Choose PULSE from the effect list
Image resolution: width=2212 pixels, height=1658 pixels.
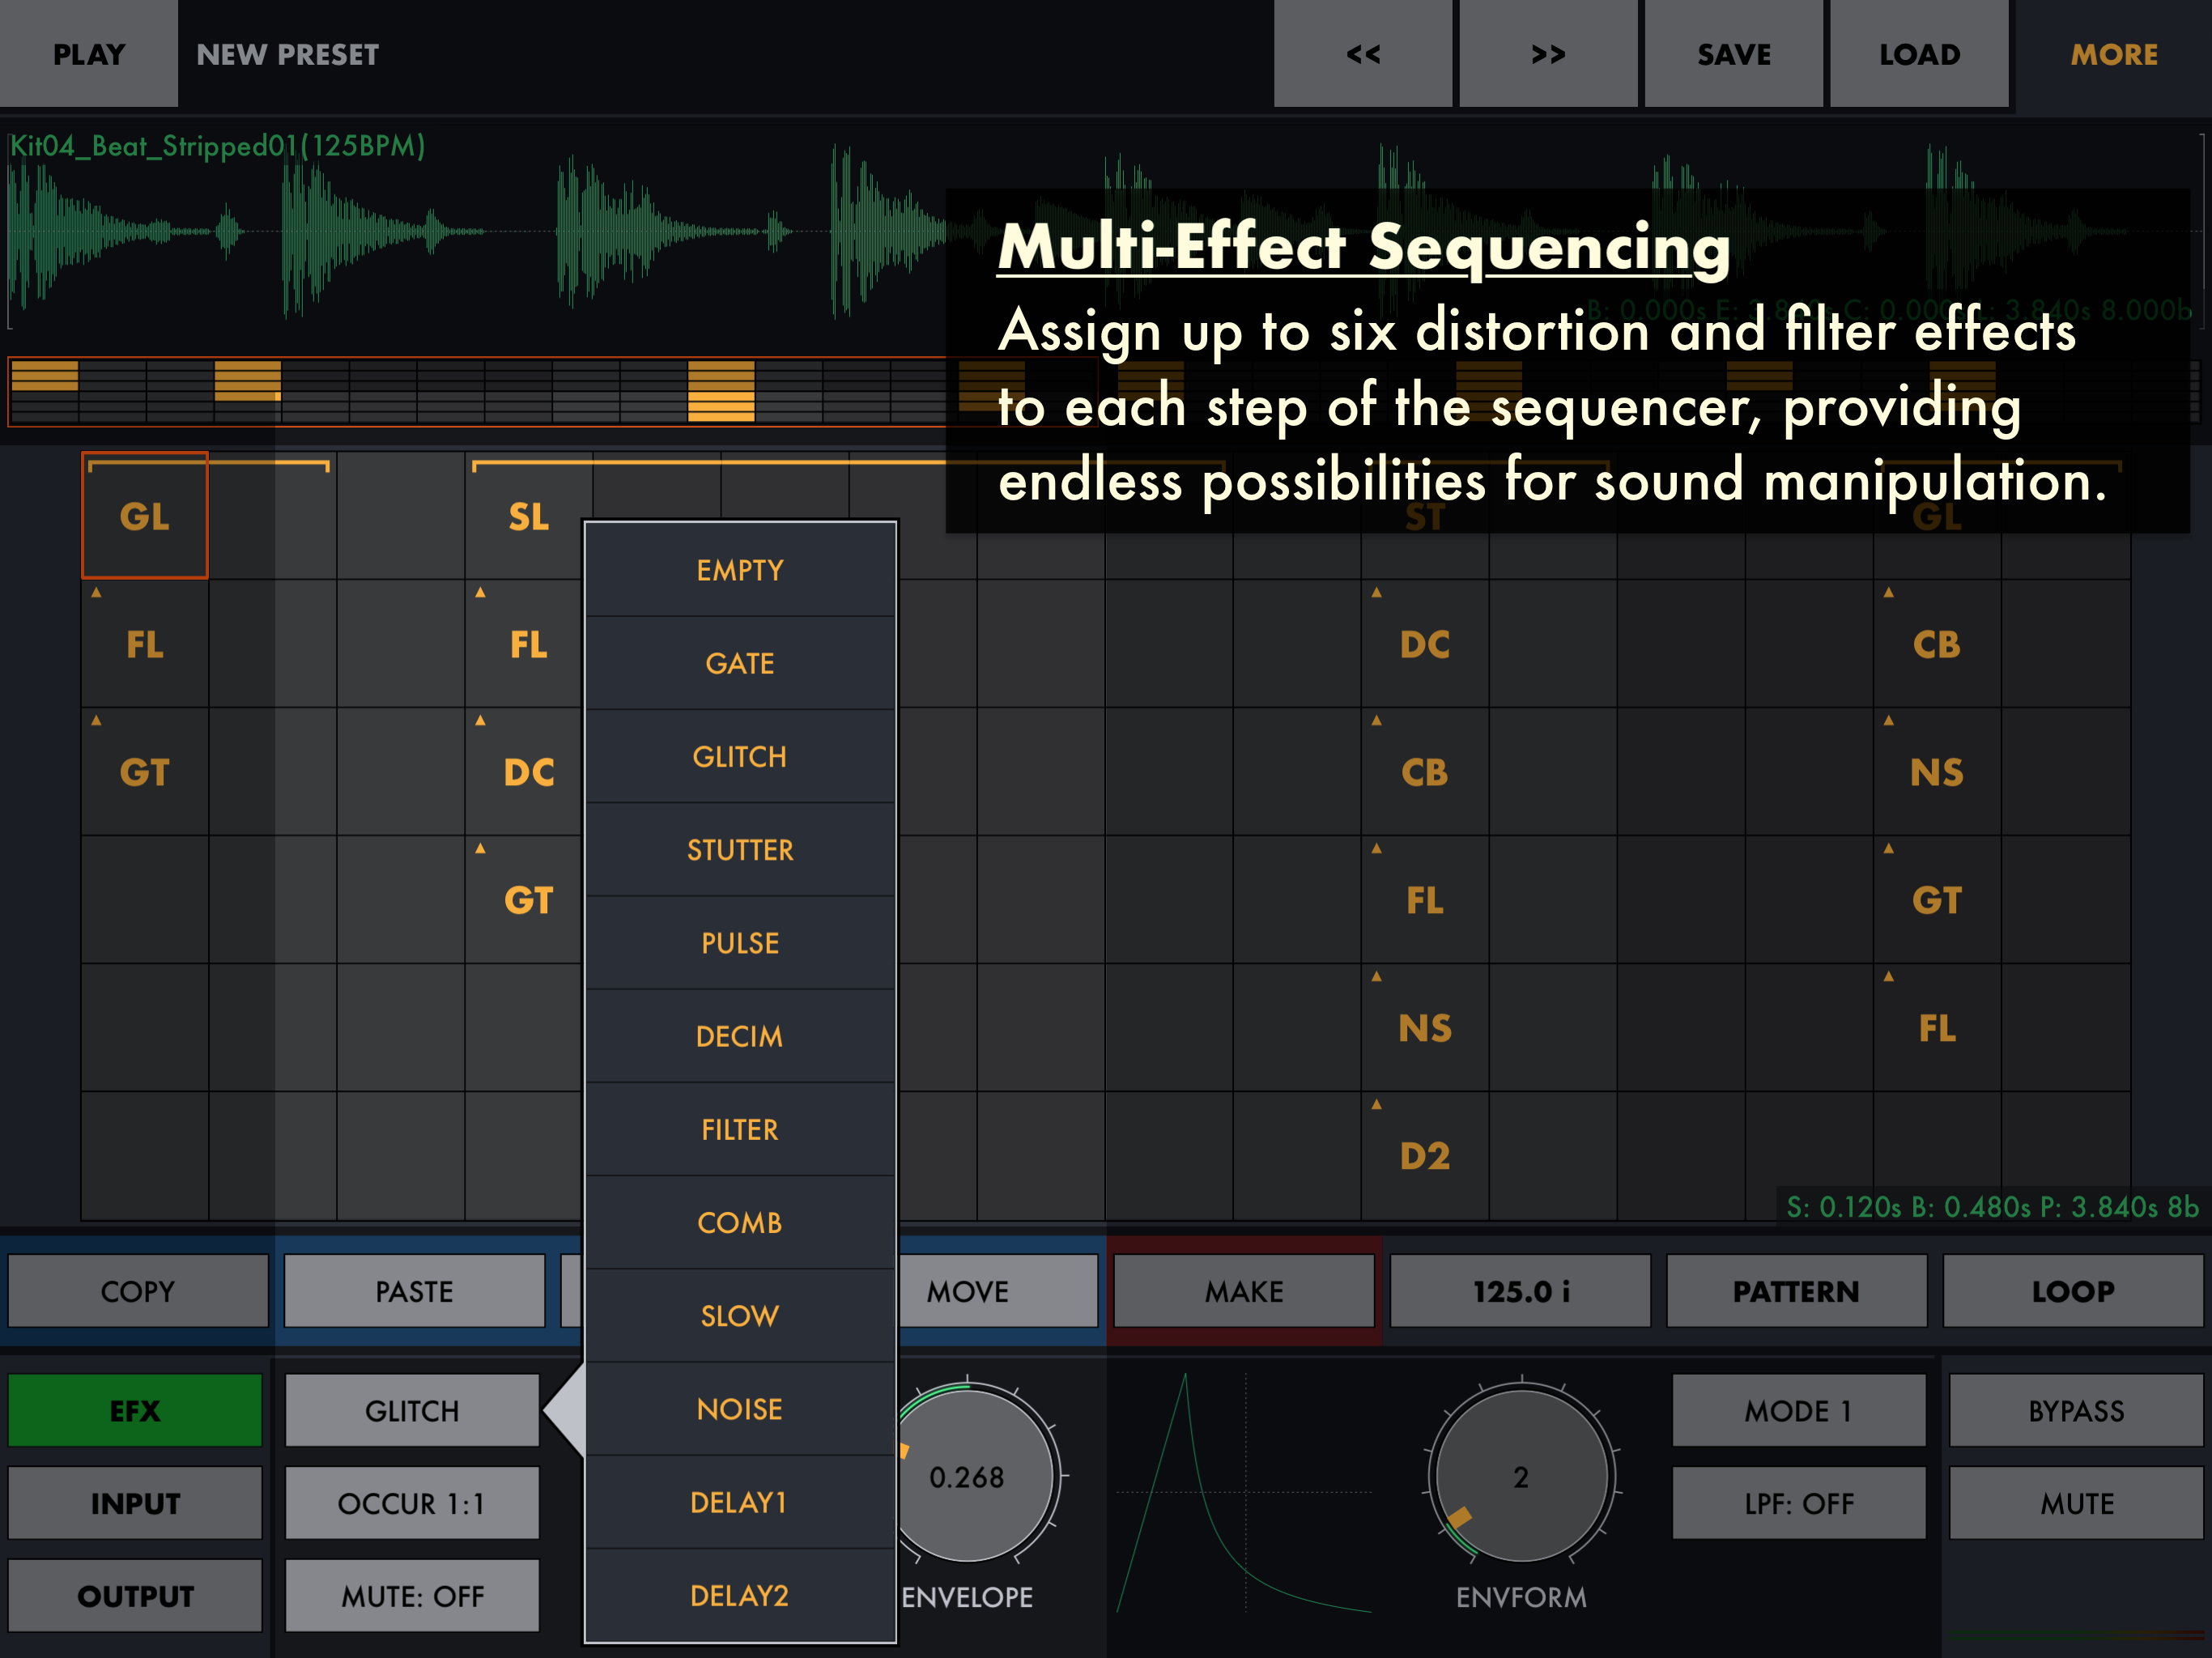point(740,943)
